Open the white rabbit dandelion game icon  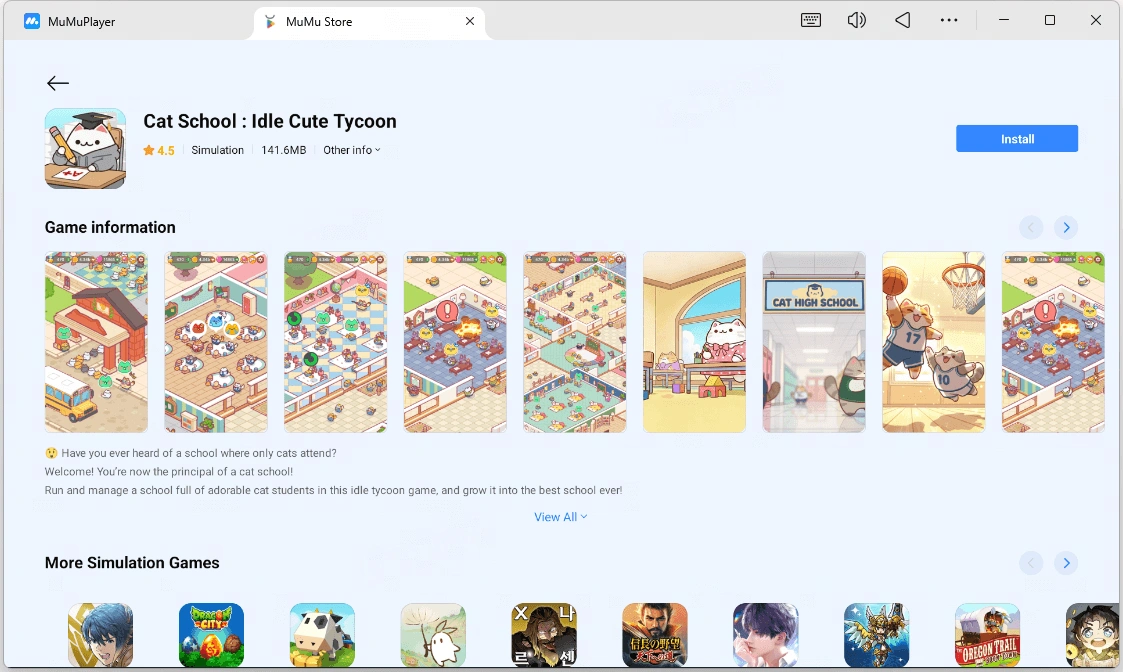[x=433, y=635]
